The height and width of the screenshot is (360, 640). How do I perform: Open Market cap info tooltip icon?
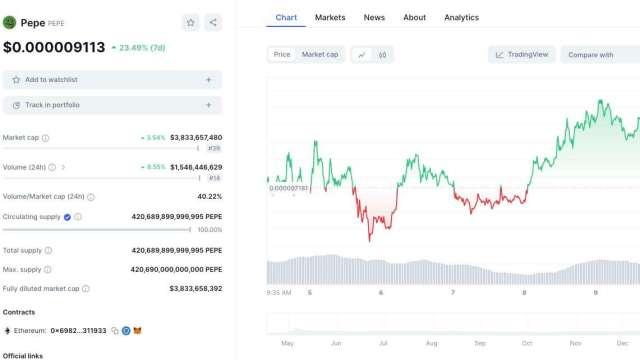(x=46, y=138)
